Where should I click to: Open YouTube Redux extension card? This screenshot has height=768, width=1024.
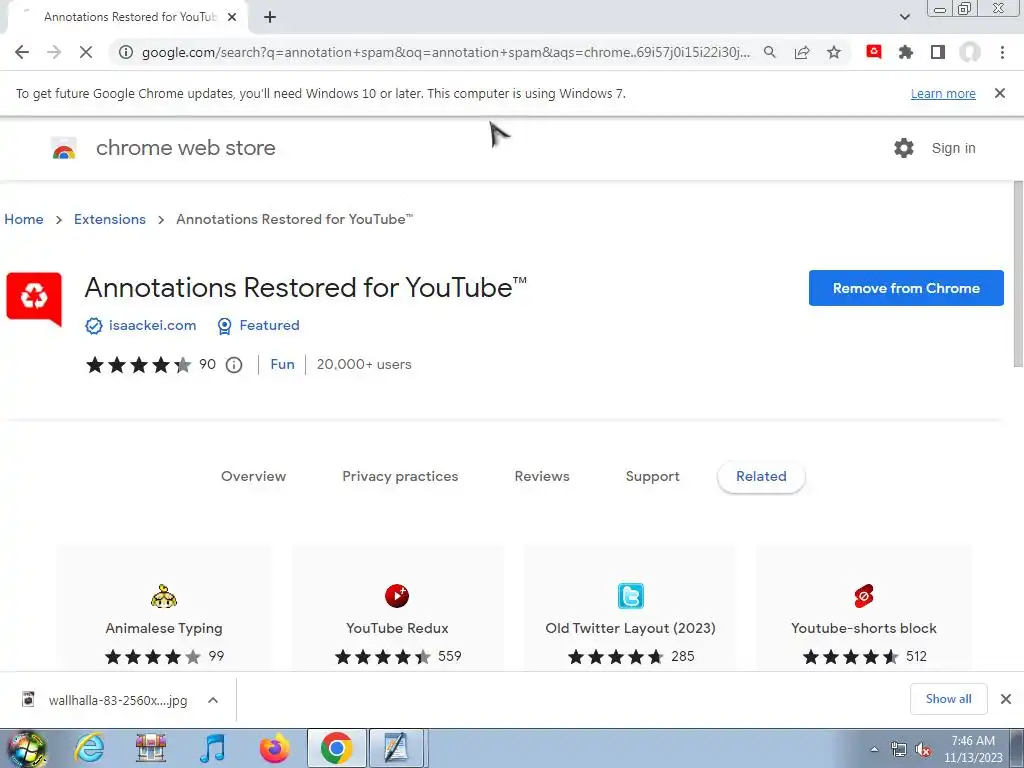click(x=398, y=607)
